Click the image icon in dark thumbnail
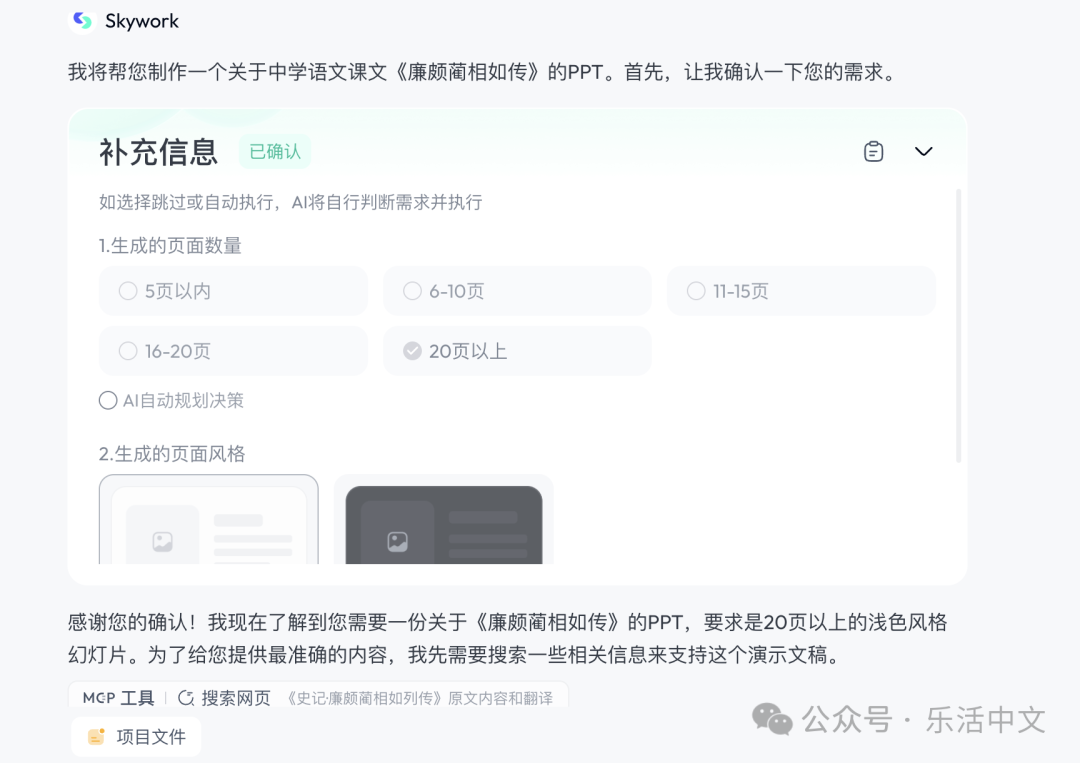 click(397, 542)
